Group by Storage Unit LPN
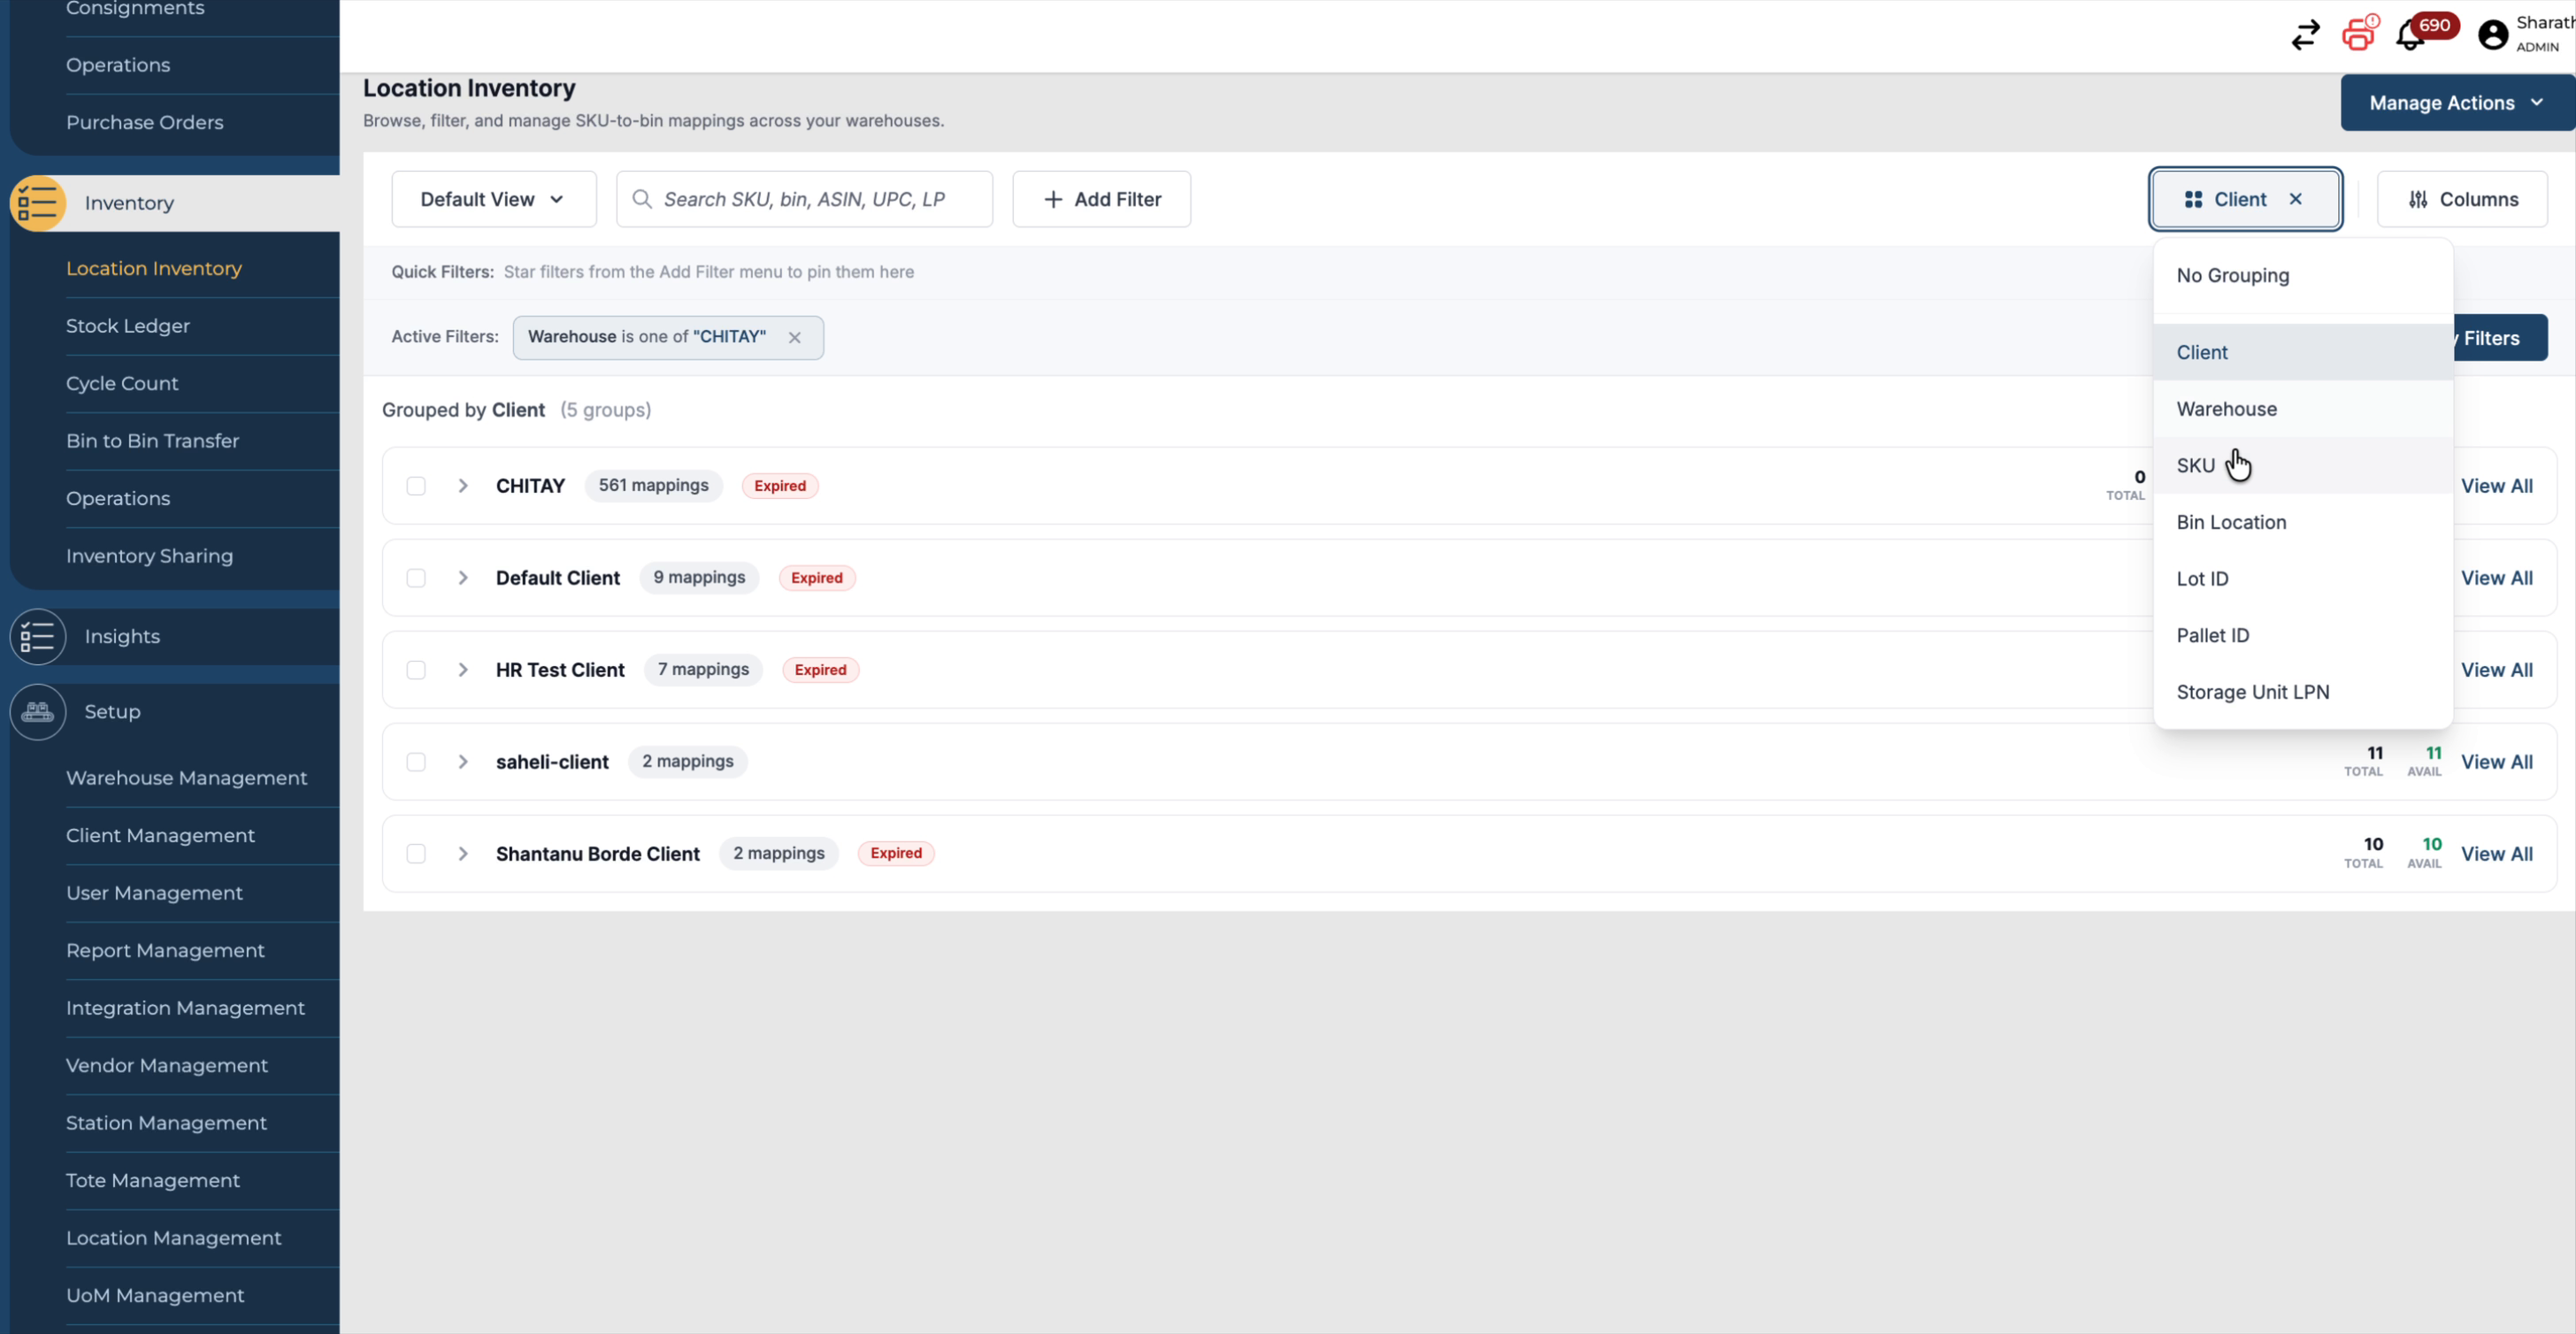The height and width of the screenshot is (1334, 2576). click(2303, 692)
